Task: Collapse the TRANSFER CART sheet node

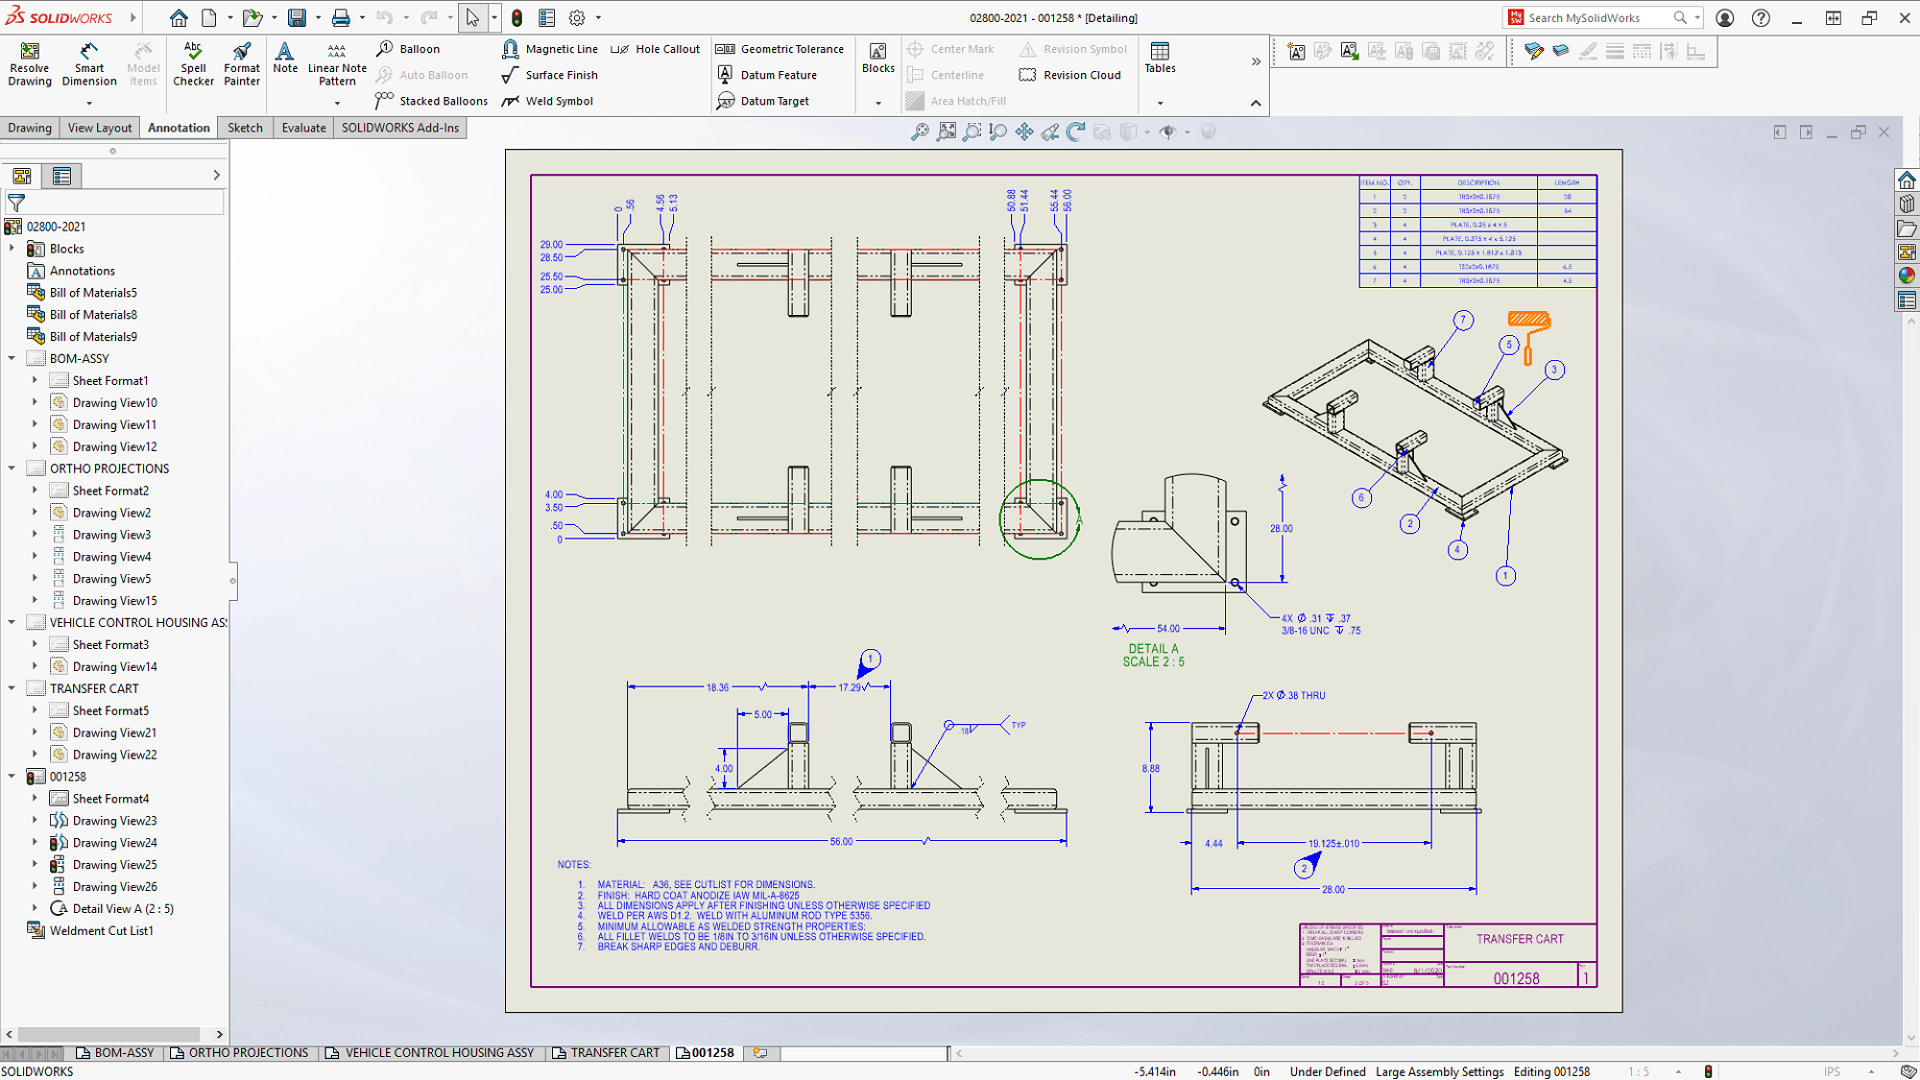Action: coord(12,688)
